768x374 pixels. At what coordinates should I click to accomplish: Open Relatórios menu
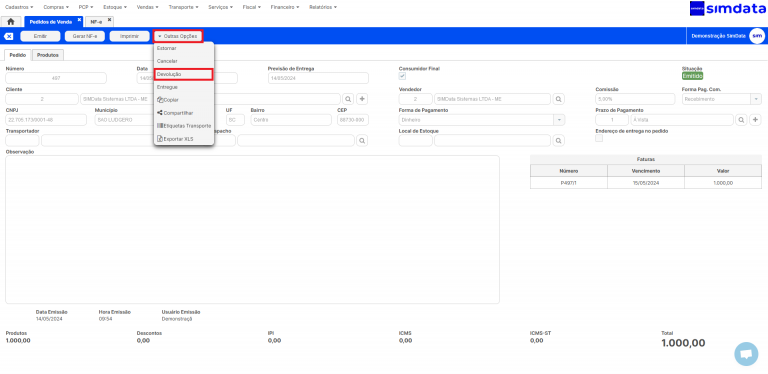[x=323, y=7]
